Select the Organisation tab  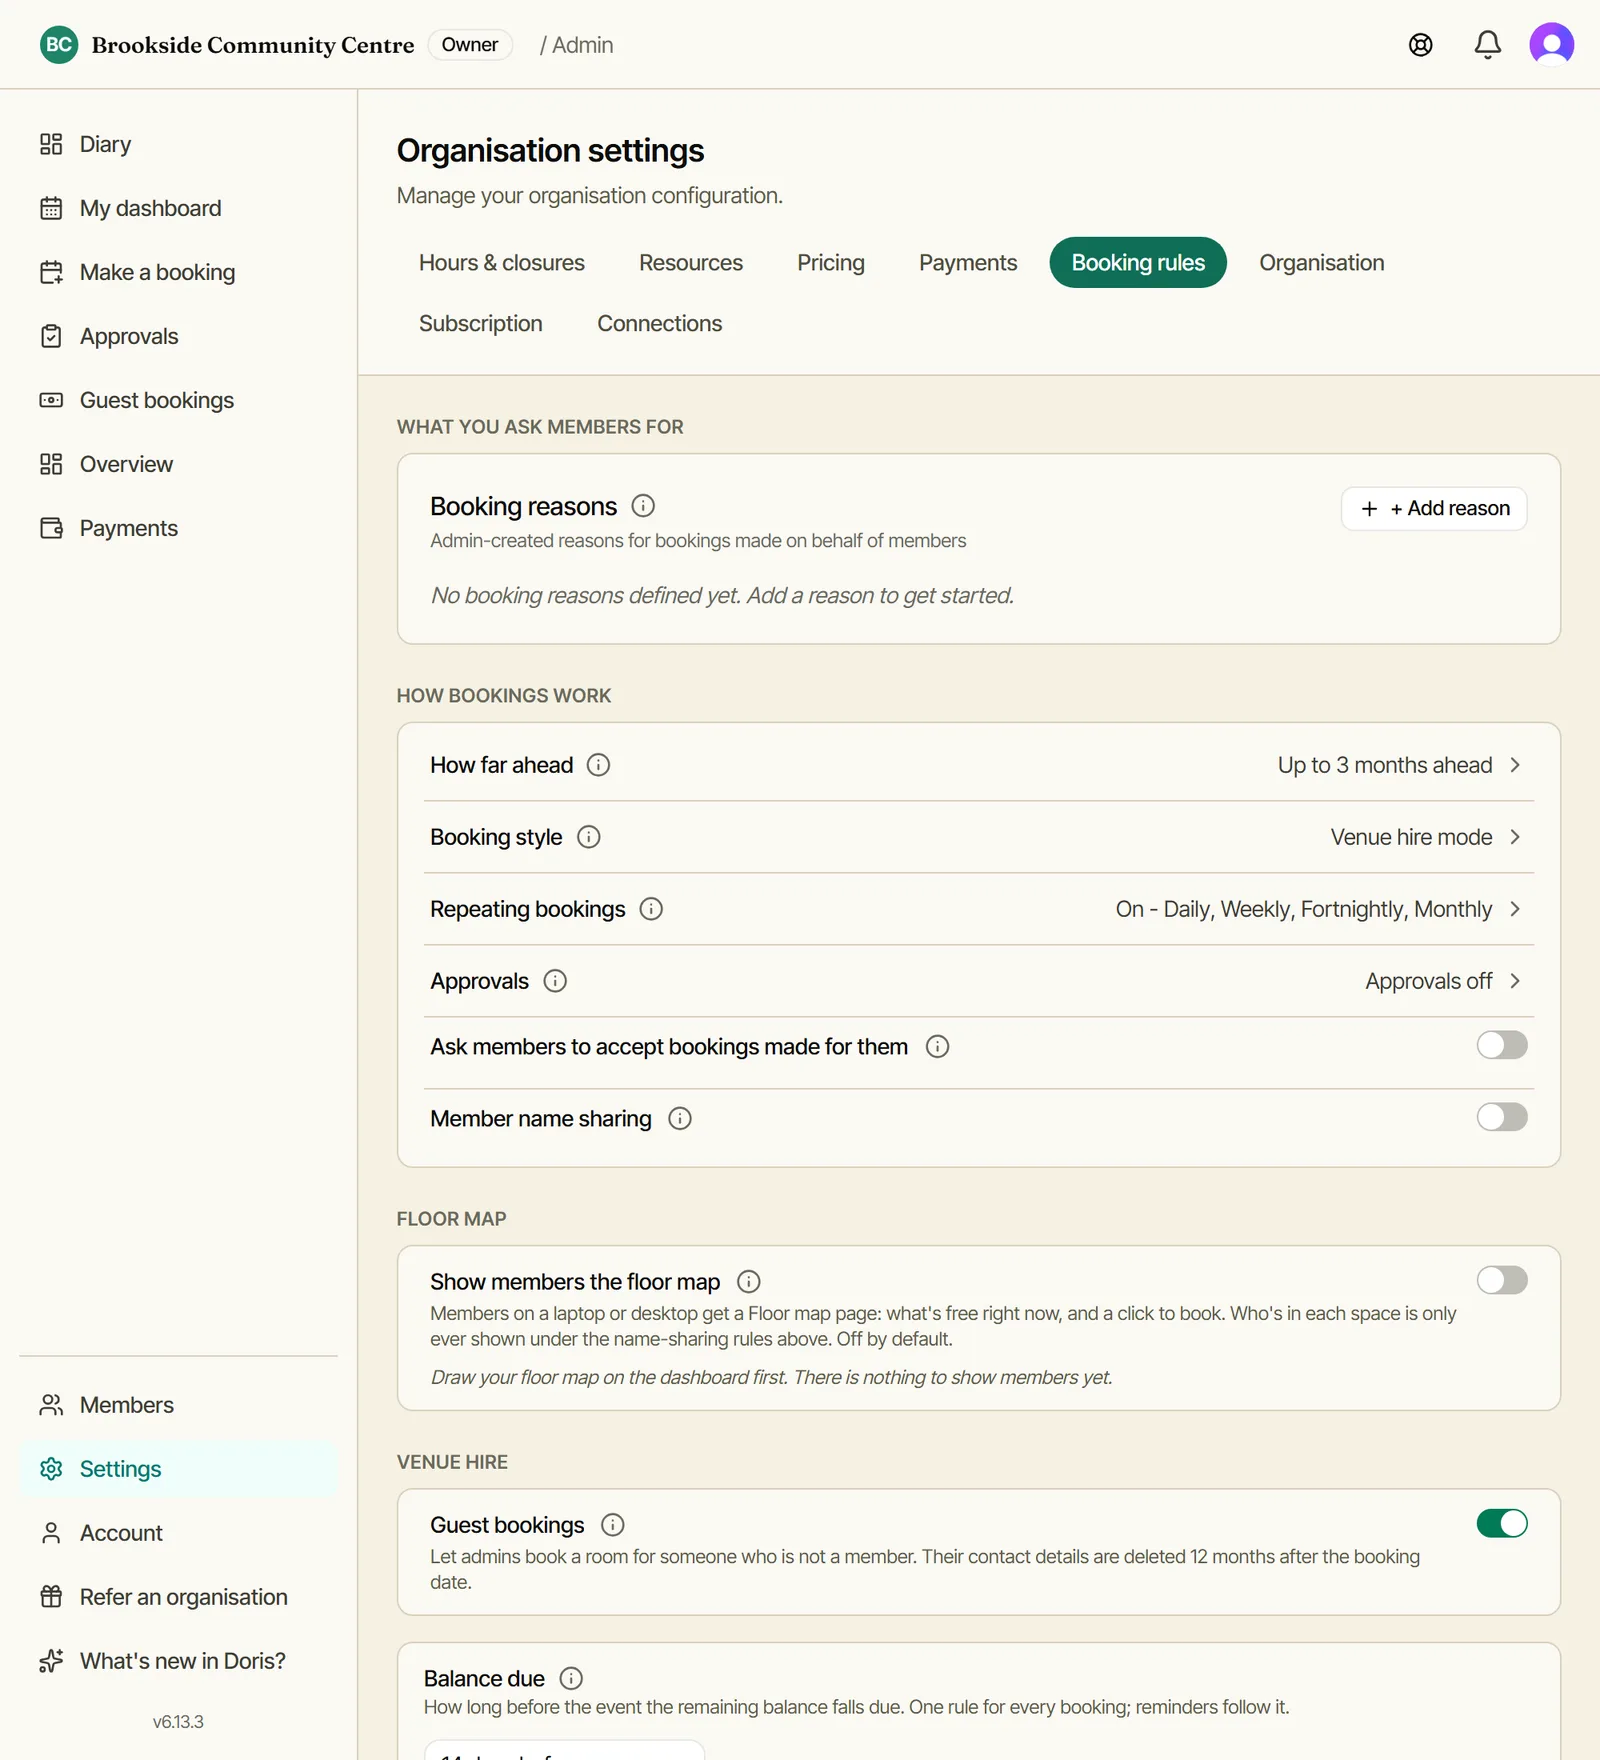pos(1321,263)
